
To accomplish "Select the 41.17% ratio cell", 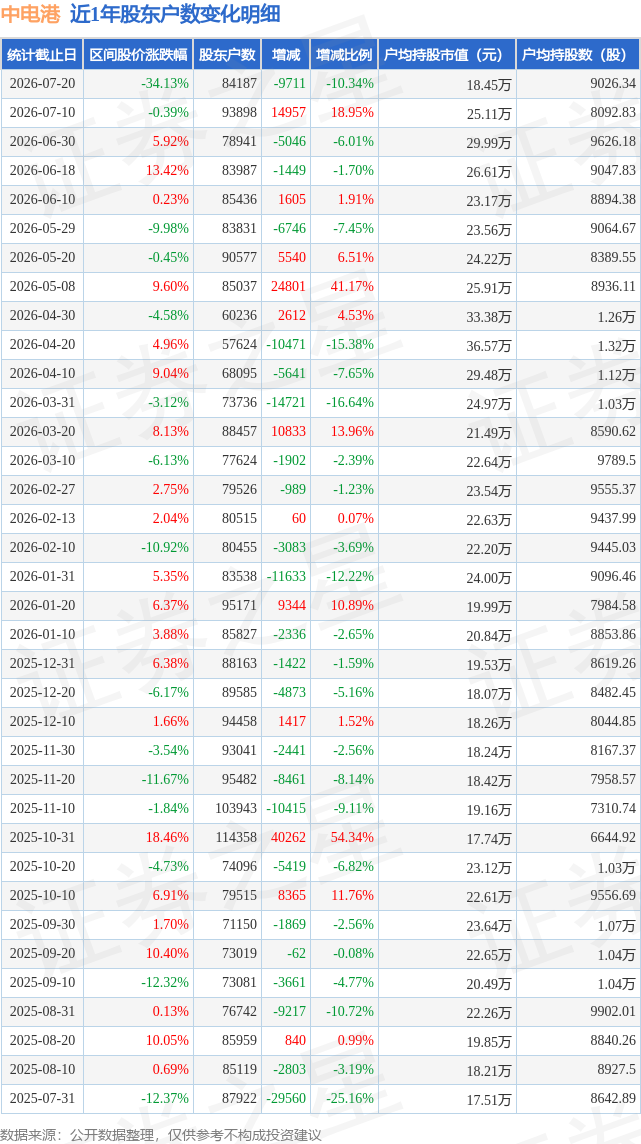I will click(353, 287).
